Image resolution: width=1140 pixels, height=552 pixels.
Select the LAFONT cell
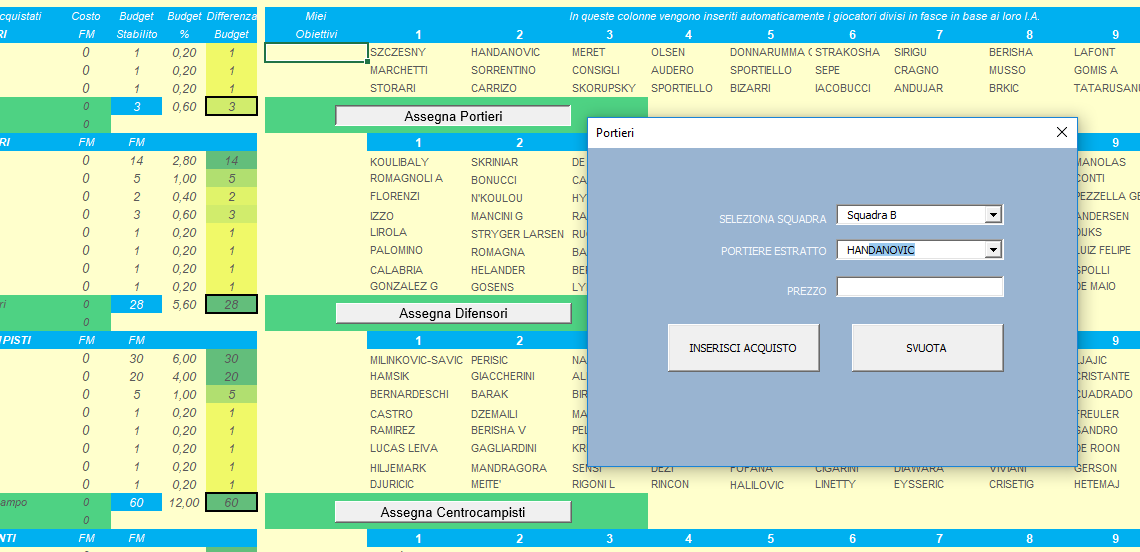pos(1094,52)
